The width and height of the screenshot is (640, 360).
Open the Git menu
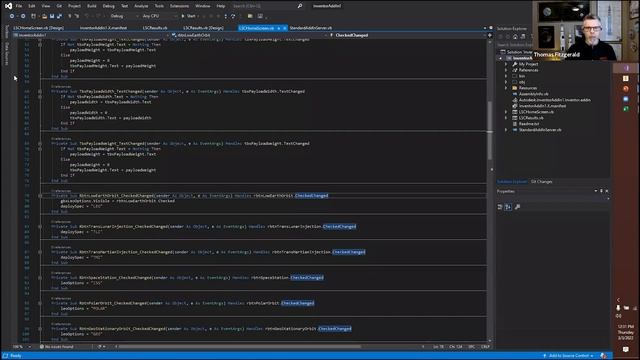tap(59, 6)
